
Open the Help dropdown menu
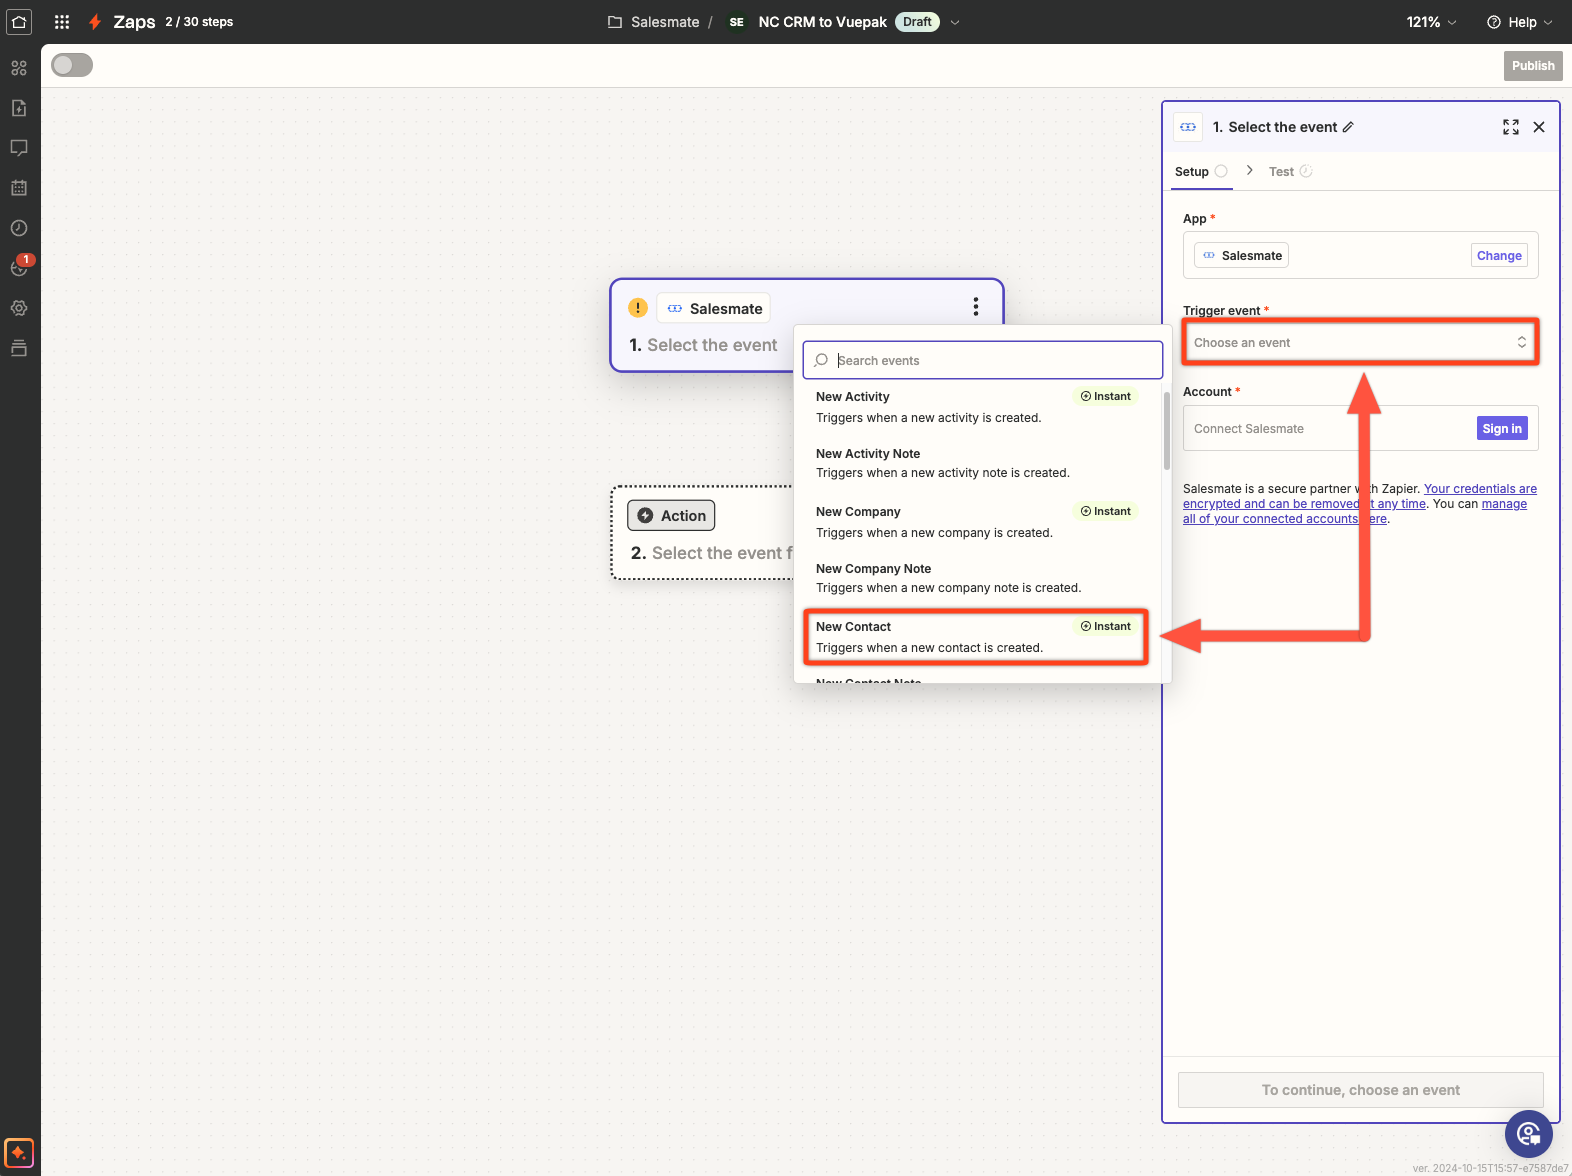click(x=1519, y=22)
